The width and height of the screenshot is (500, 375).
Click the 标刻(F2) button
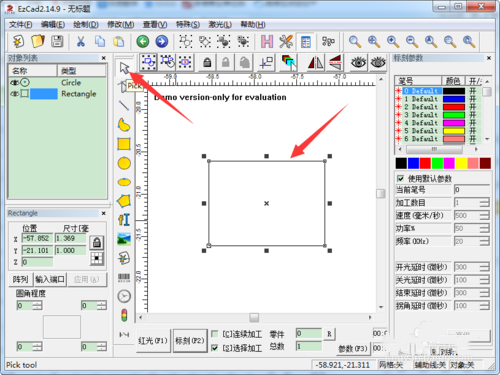click(190, 341)
